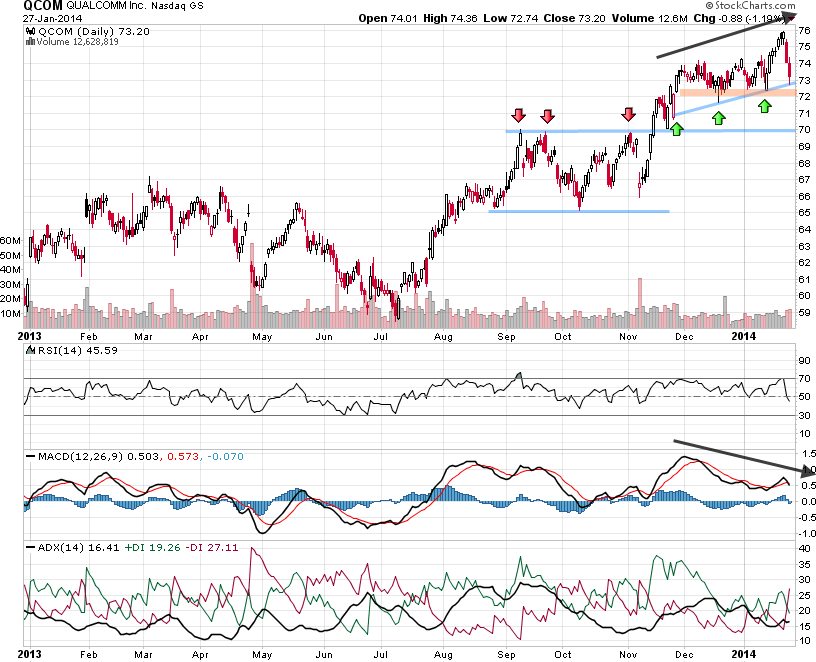Click the 2014 label under the price chart
Screen dimensions: 816x662
click(x=744, y=337)
